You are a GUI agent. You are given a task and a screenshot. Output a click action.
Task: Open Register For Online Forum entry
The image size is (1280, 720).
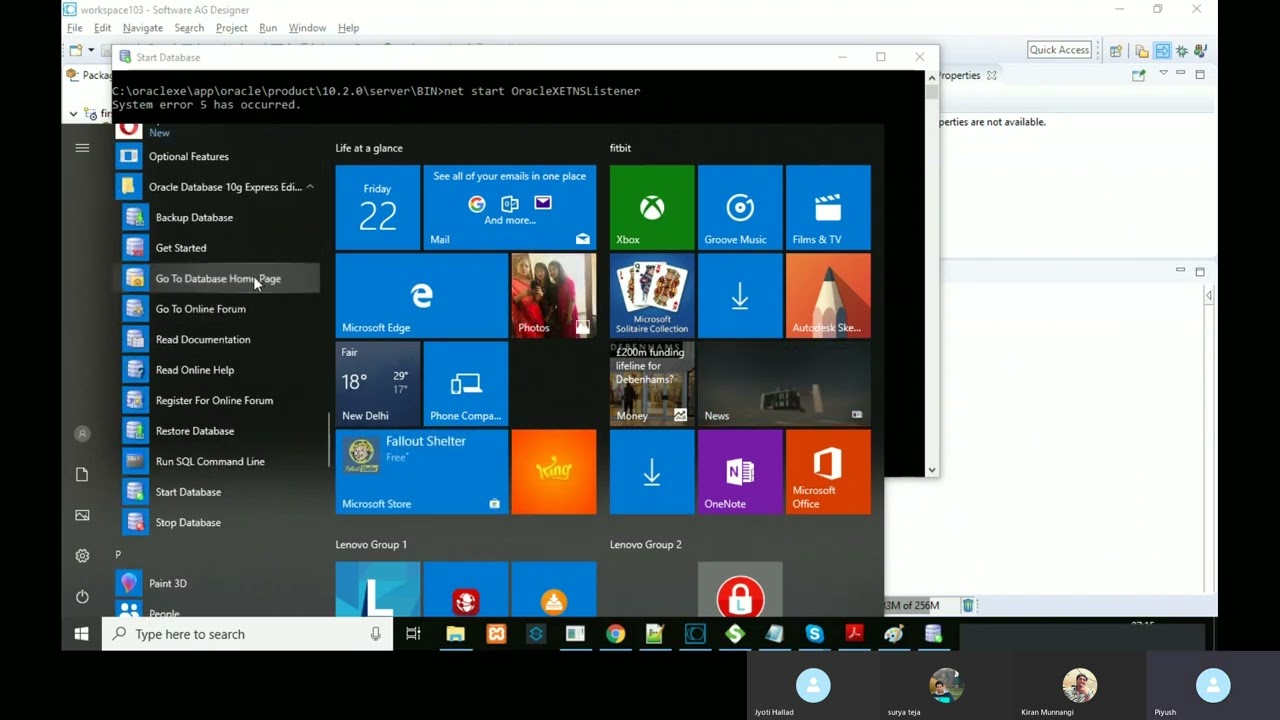(217, 400)
